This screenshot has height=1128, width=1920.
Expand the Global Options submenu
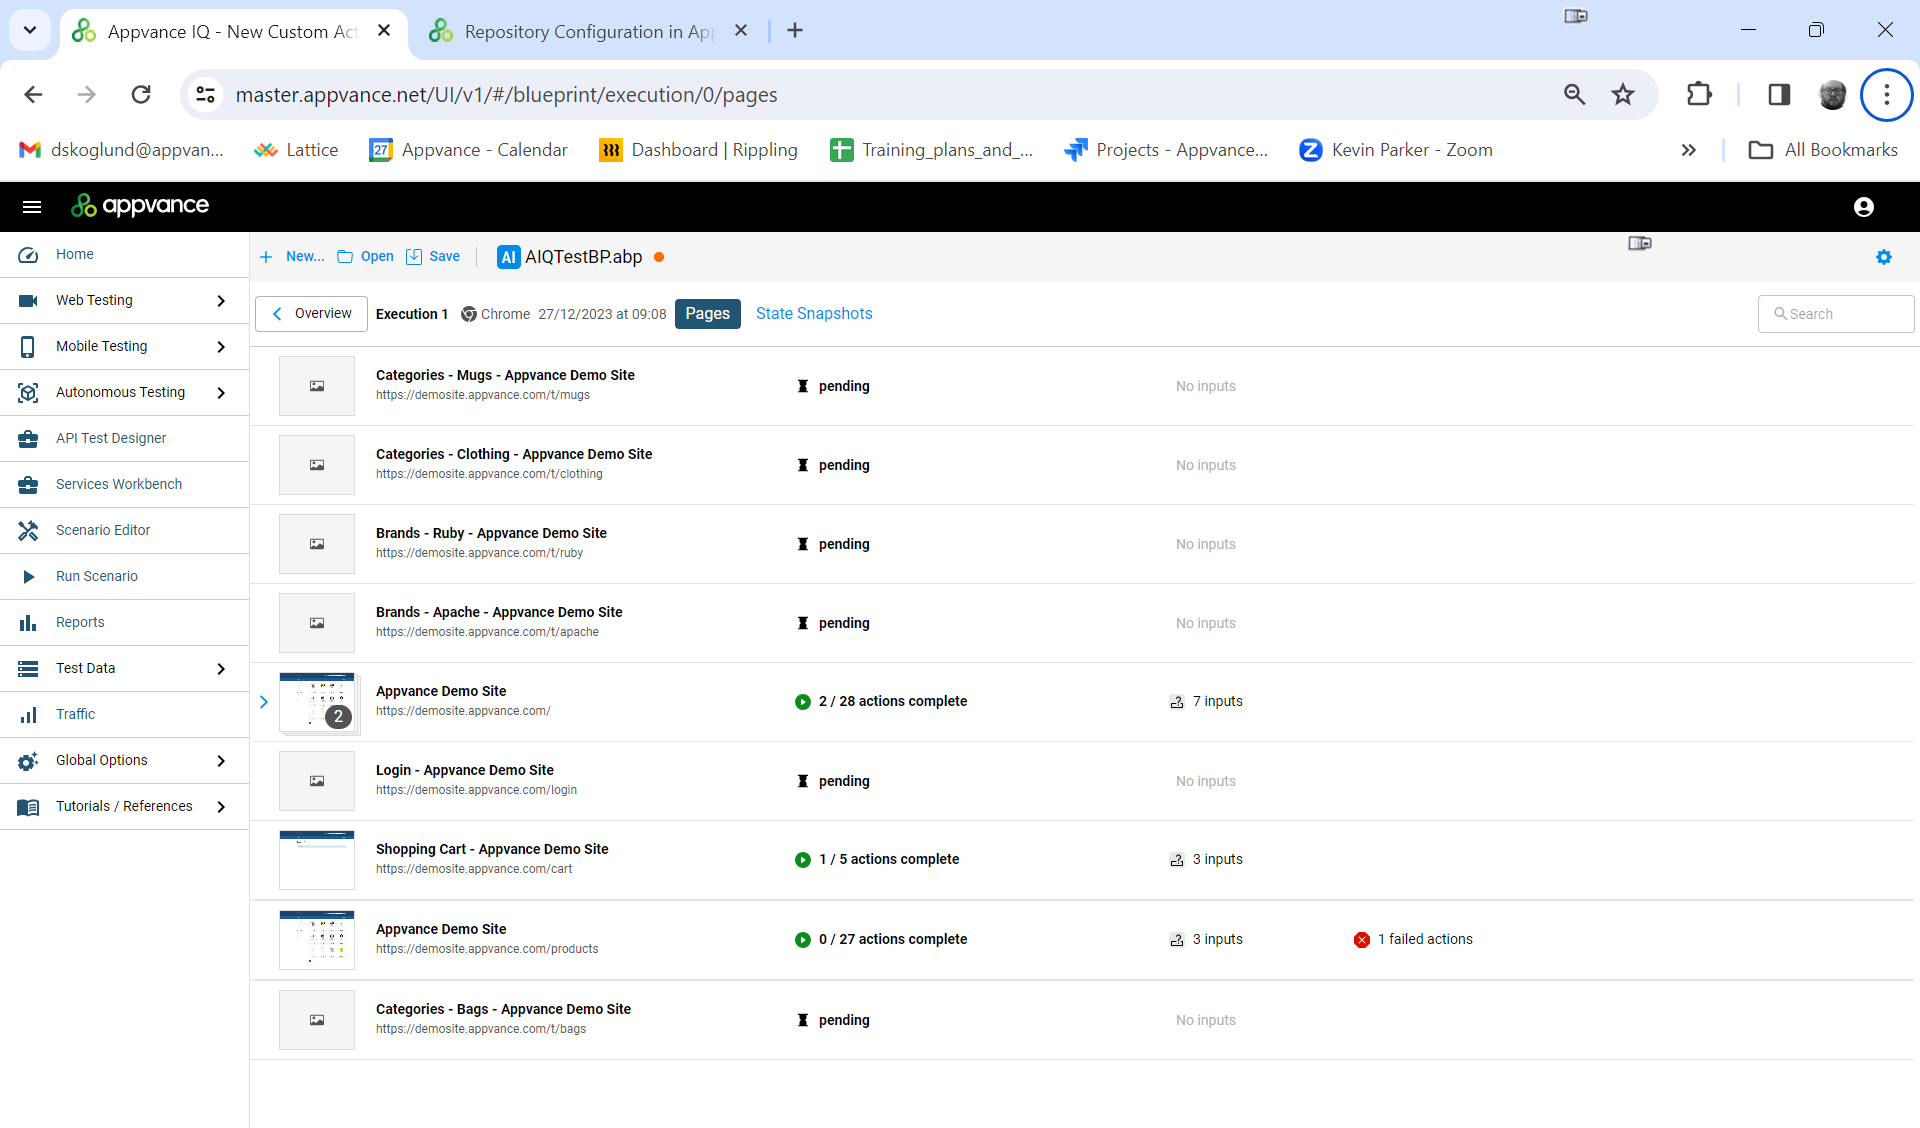[x=221, y=761]
